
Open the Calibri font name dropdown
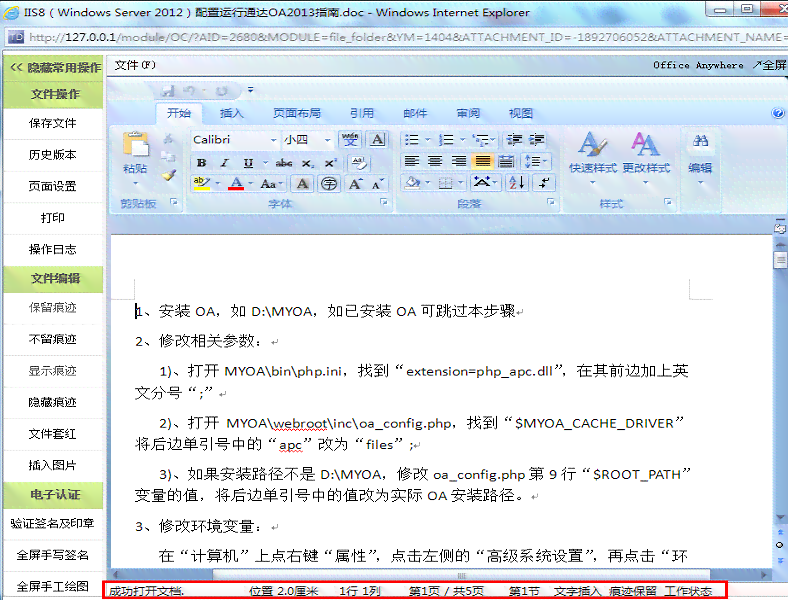273,140
